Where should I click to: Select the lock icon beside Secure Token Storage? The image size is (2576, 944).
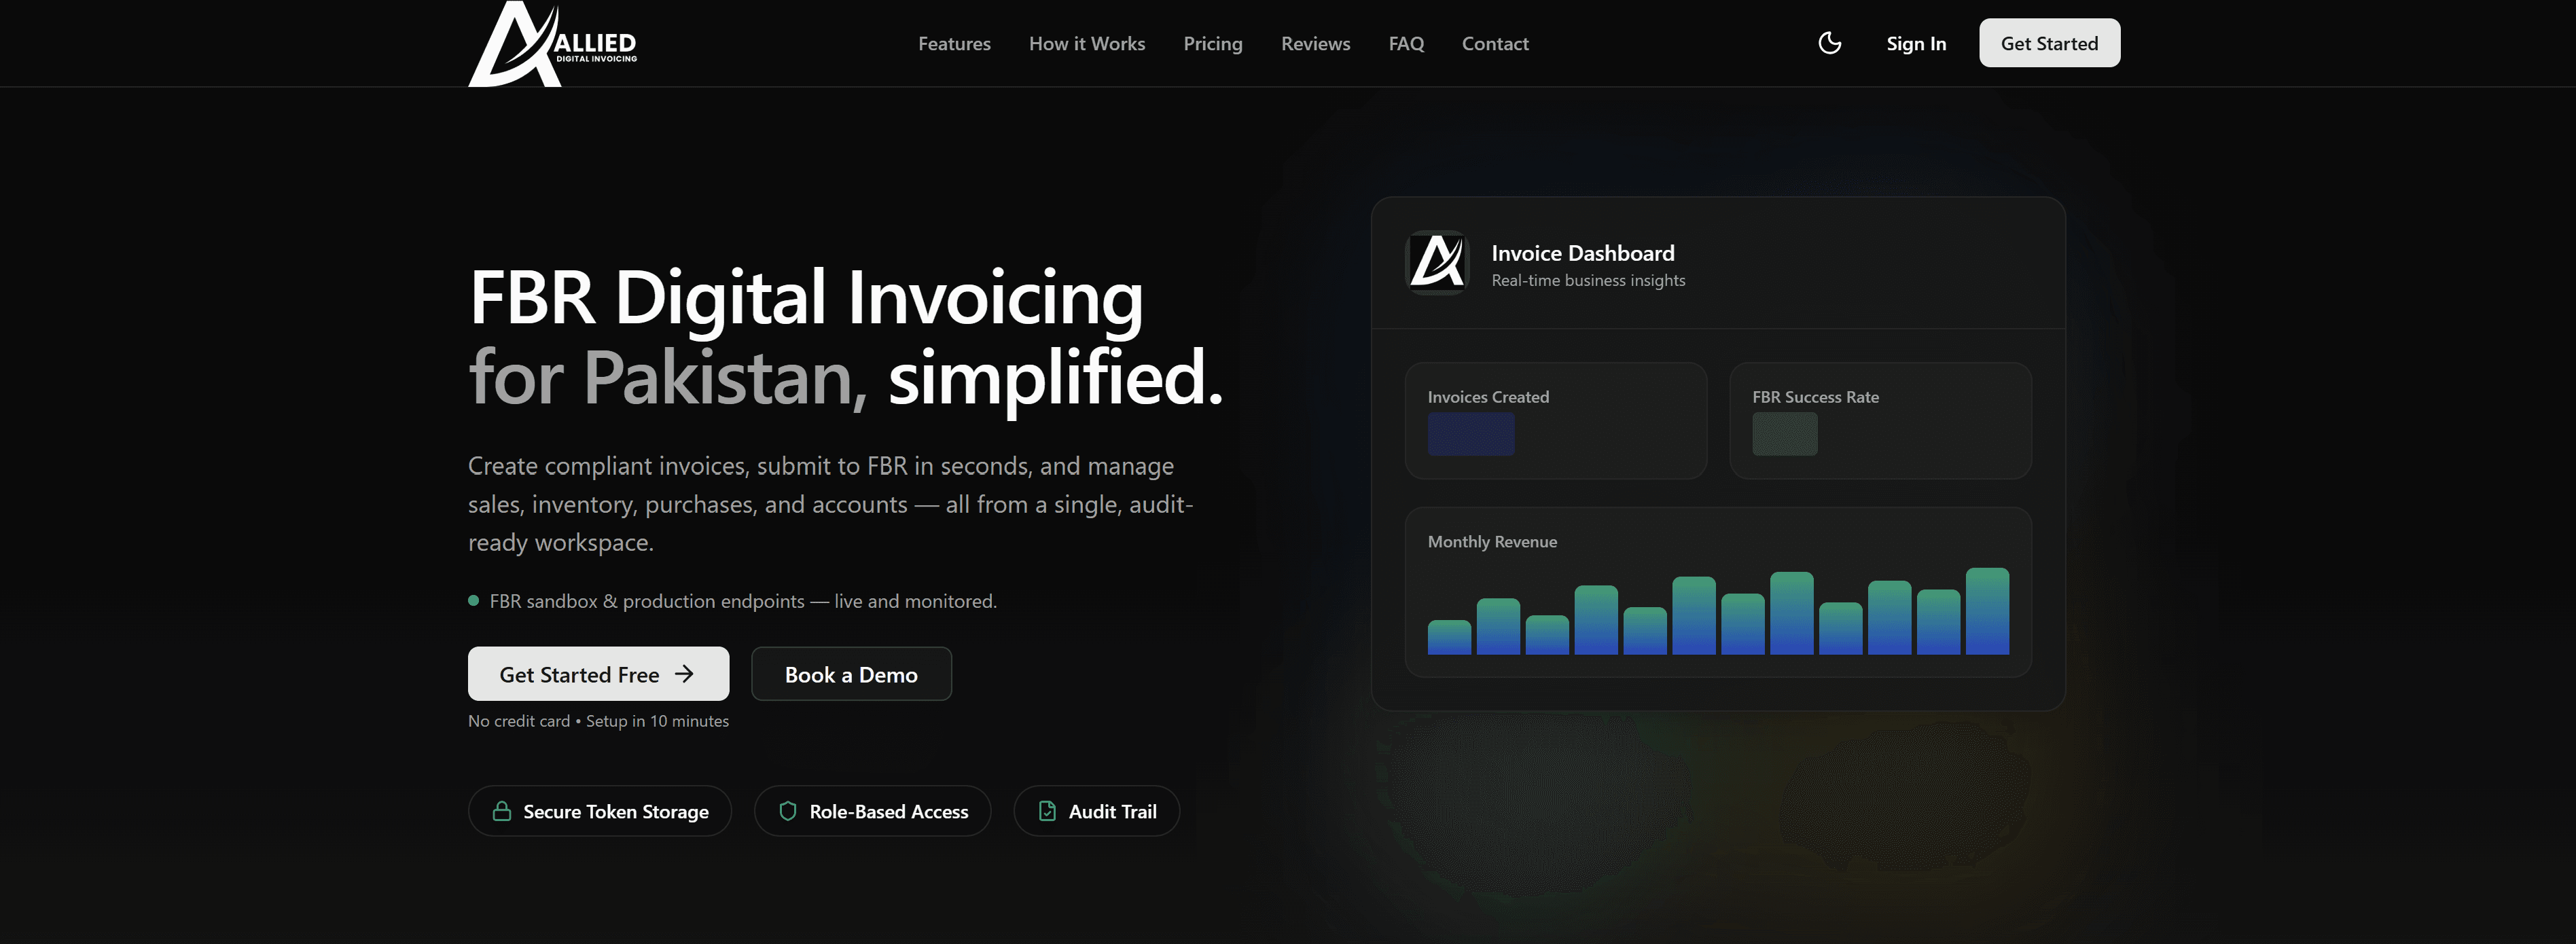click(x=503, y=811)
